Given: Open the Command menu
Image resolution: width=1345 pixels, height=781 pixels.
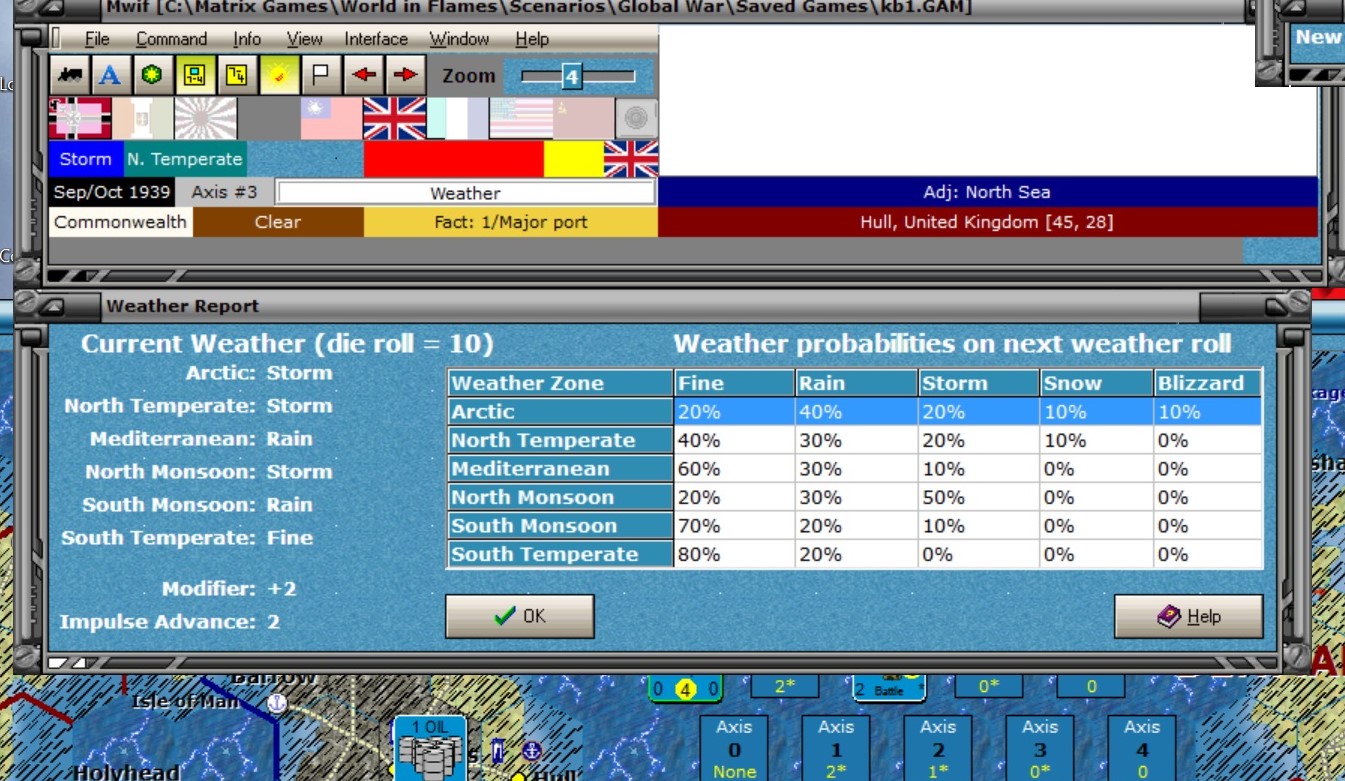Looking at the screenshot, I should point(171,39).
